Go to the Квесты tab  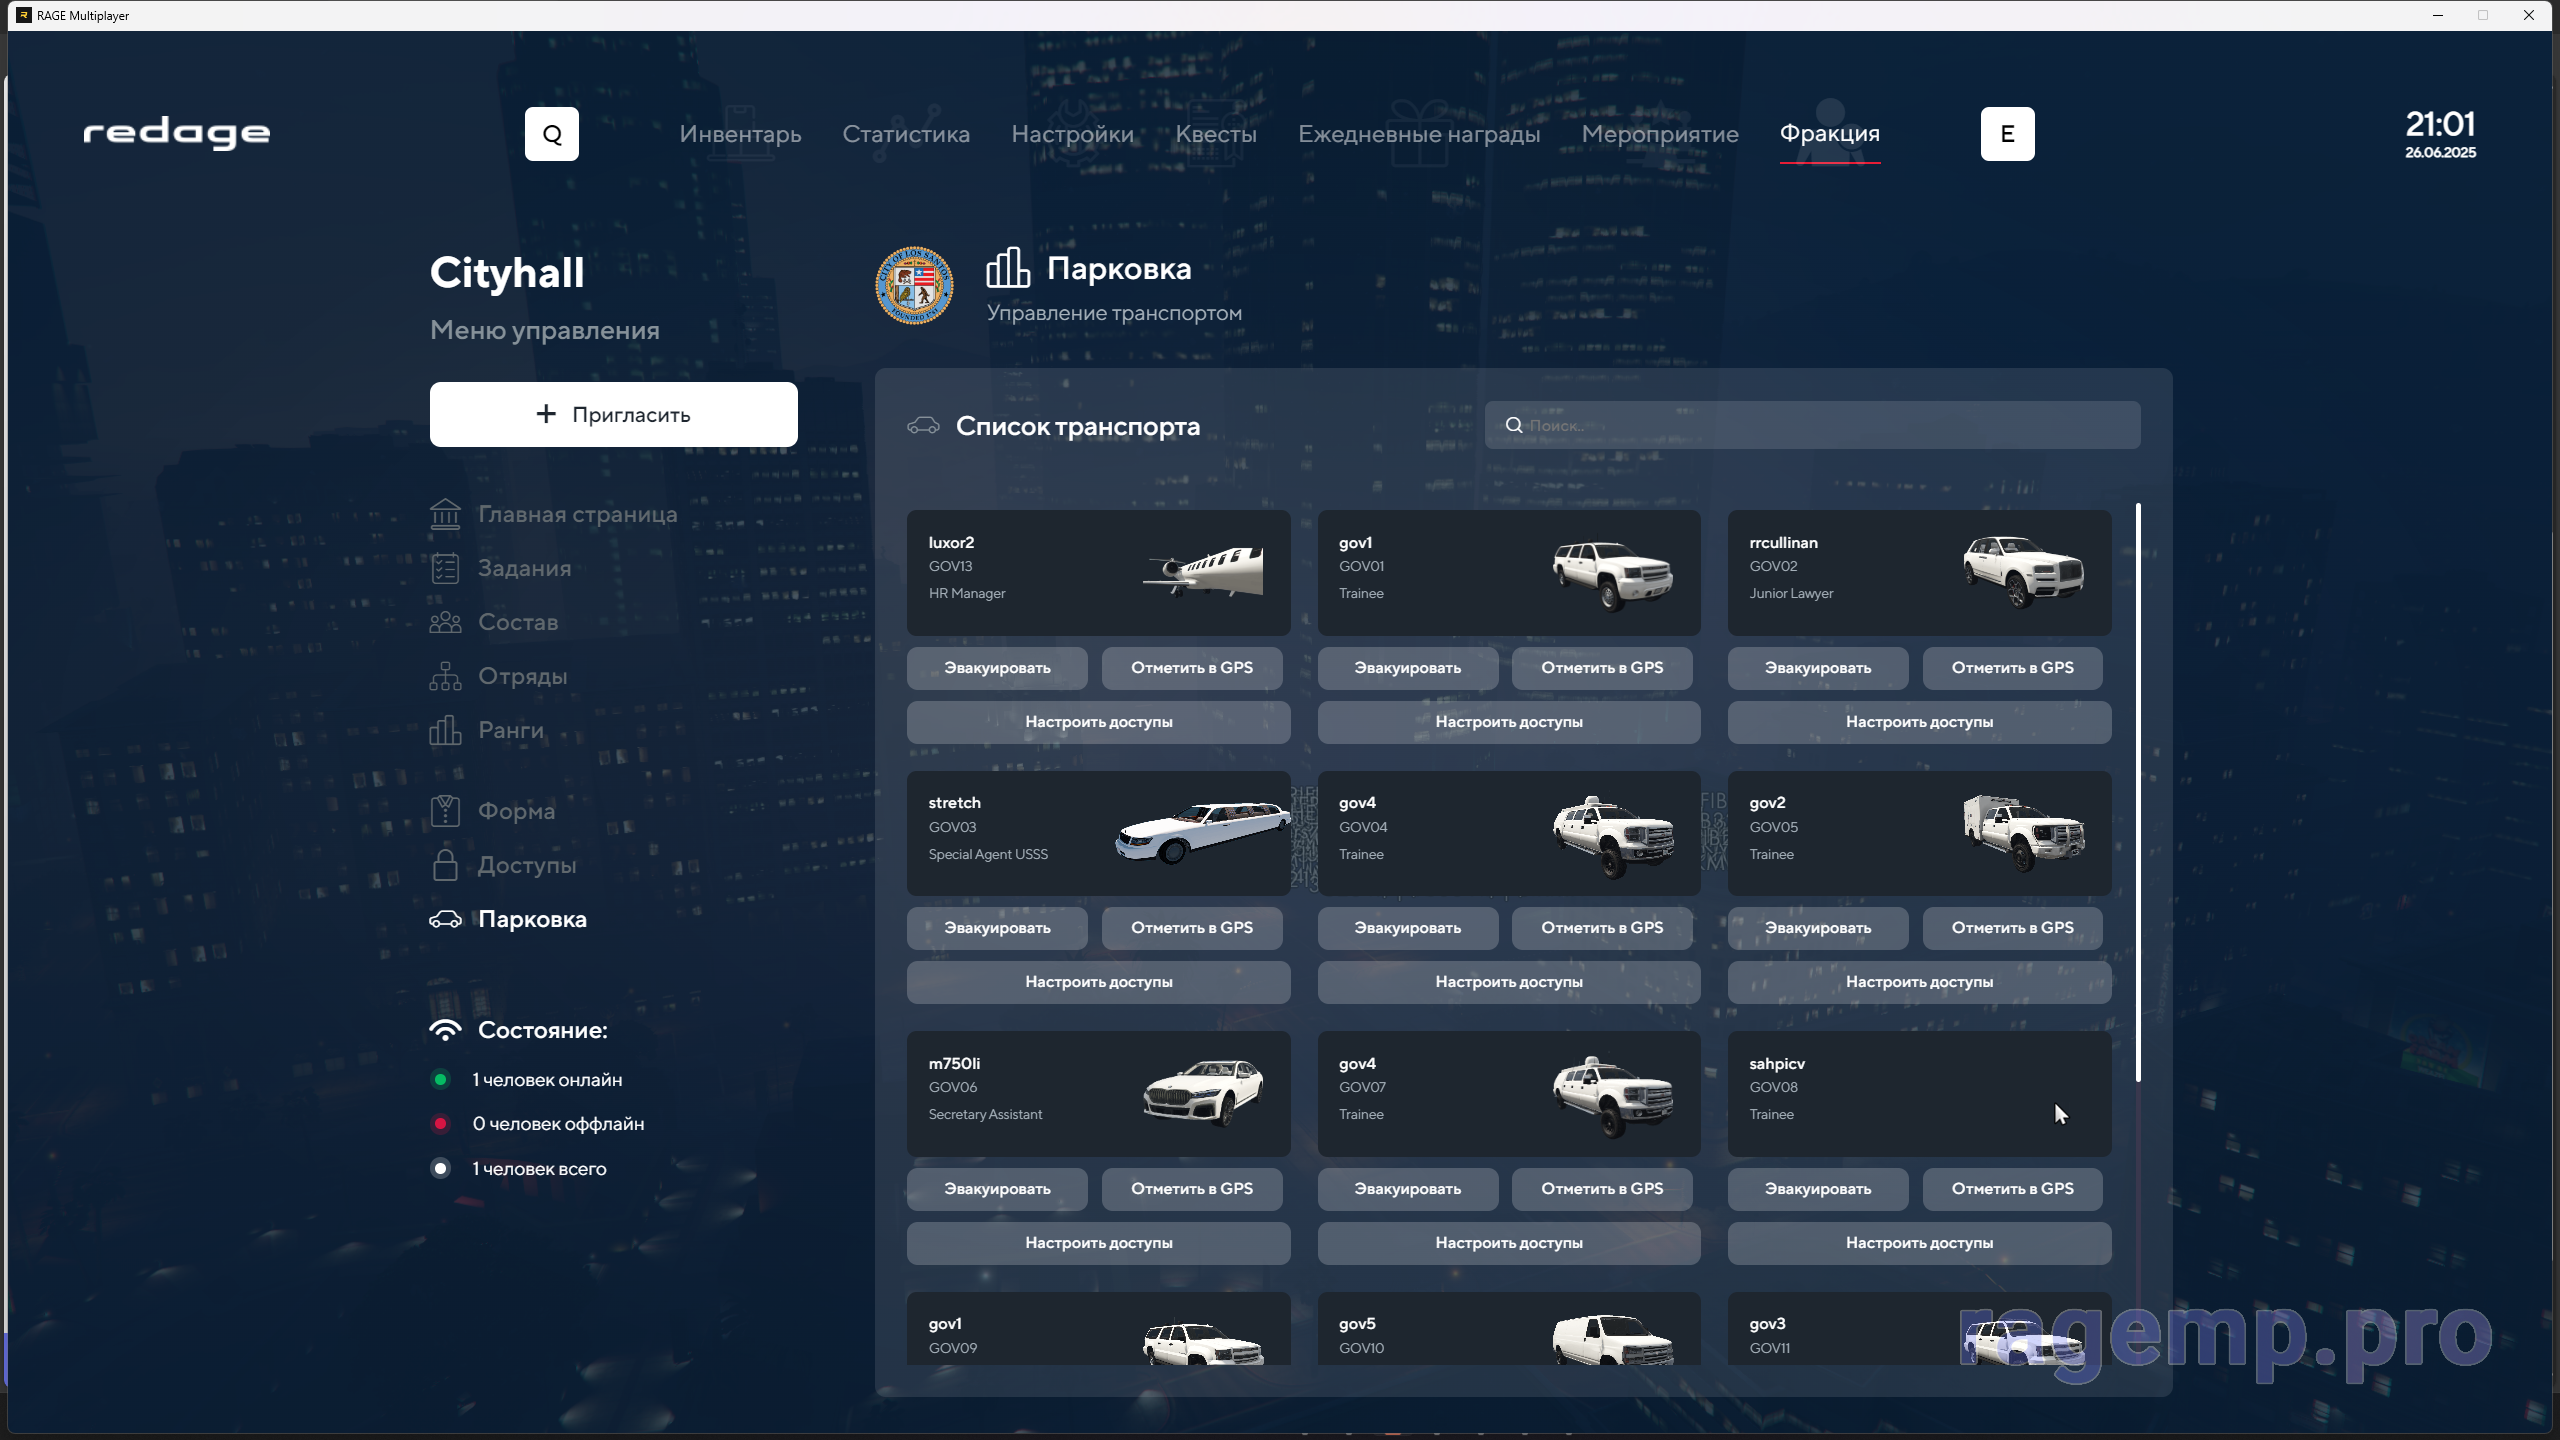(1216, 134)
